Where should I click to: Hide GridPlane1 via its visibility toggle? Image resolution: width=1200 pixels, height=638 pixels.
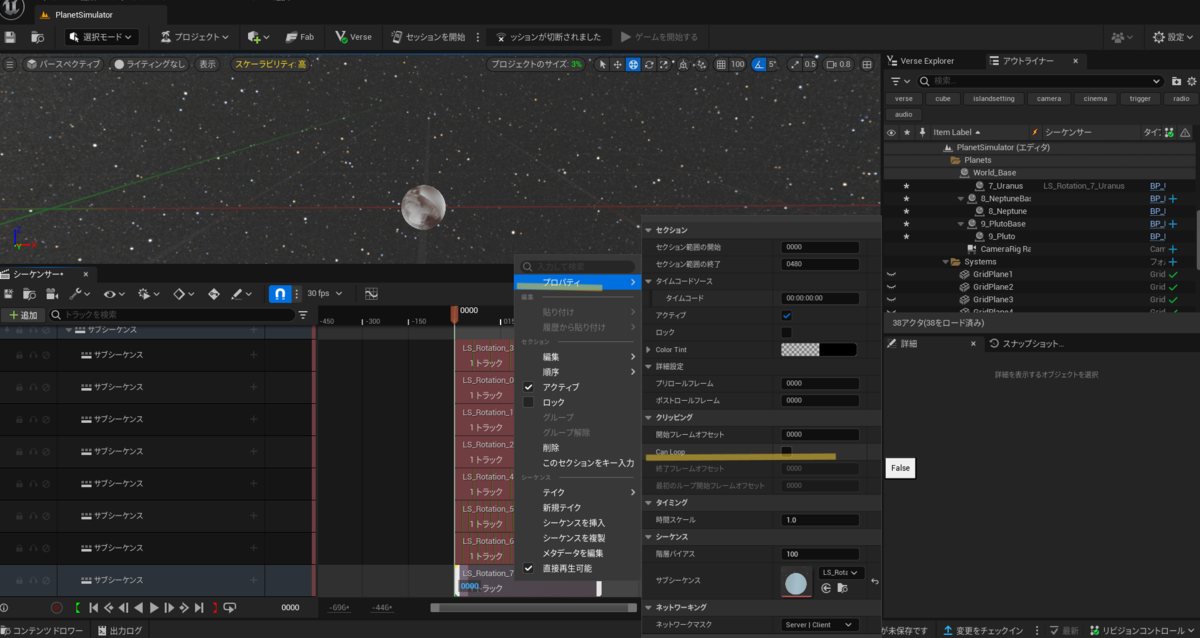coord(891,274)
